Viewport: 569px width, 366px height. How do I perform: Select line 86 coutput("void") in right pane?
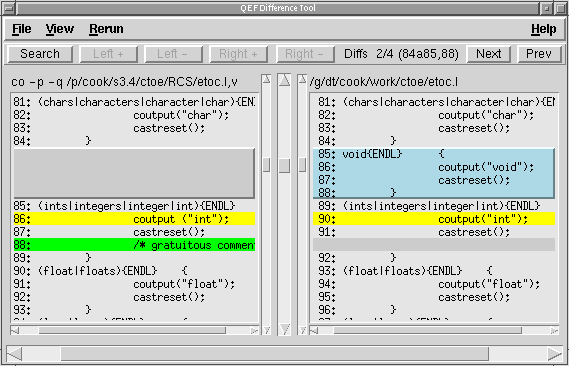[434, 167]
